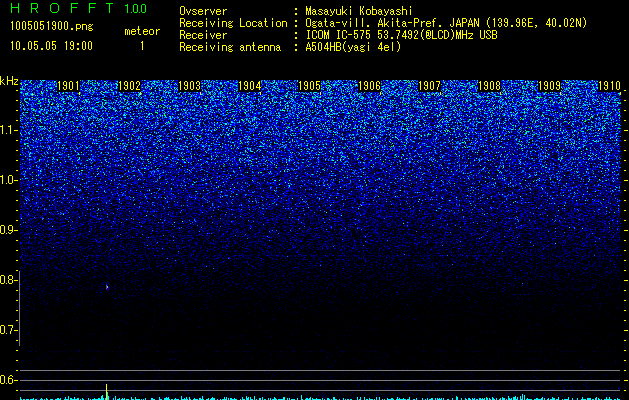Click the meteor count value 1
The height and width of the screenshot is (400, 629).
click(x=142, y=46)
